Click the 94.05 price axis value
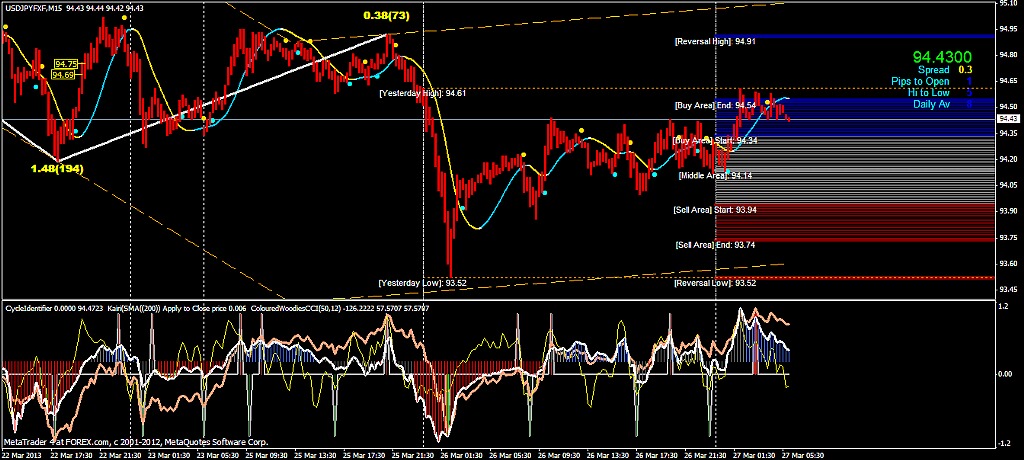Screen dimensions: 1024x460 [x=1007, y=185]
